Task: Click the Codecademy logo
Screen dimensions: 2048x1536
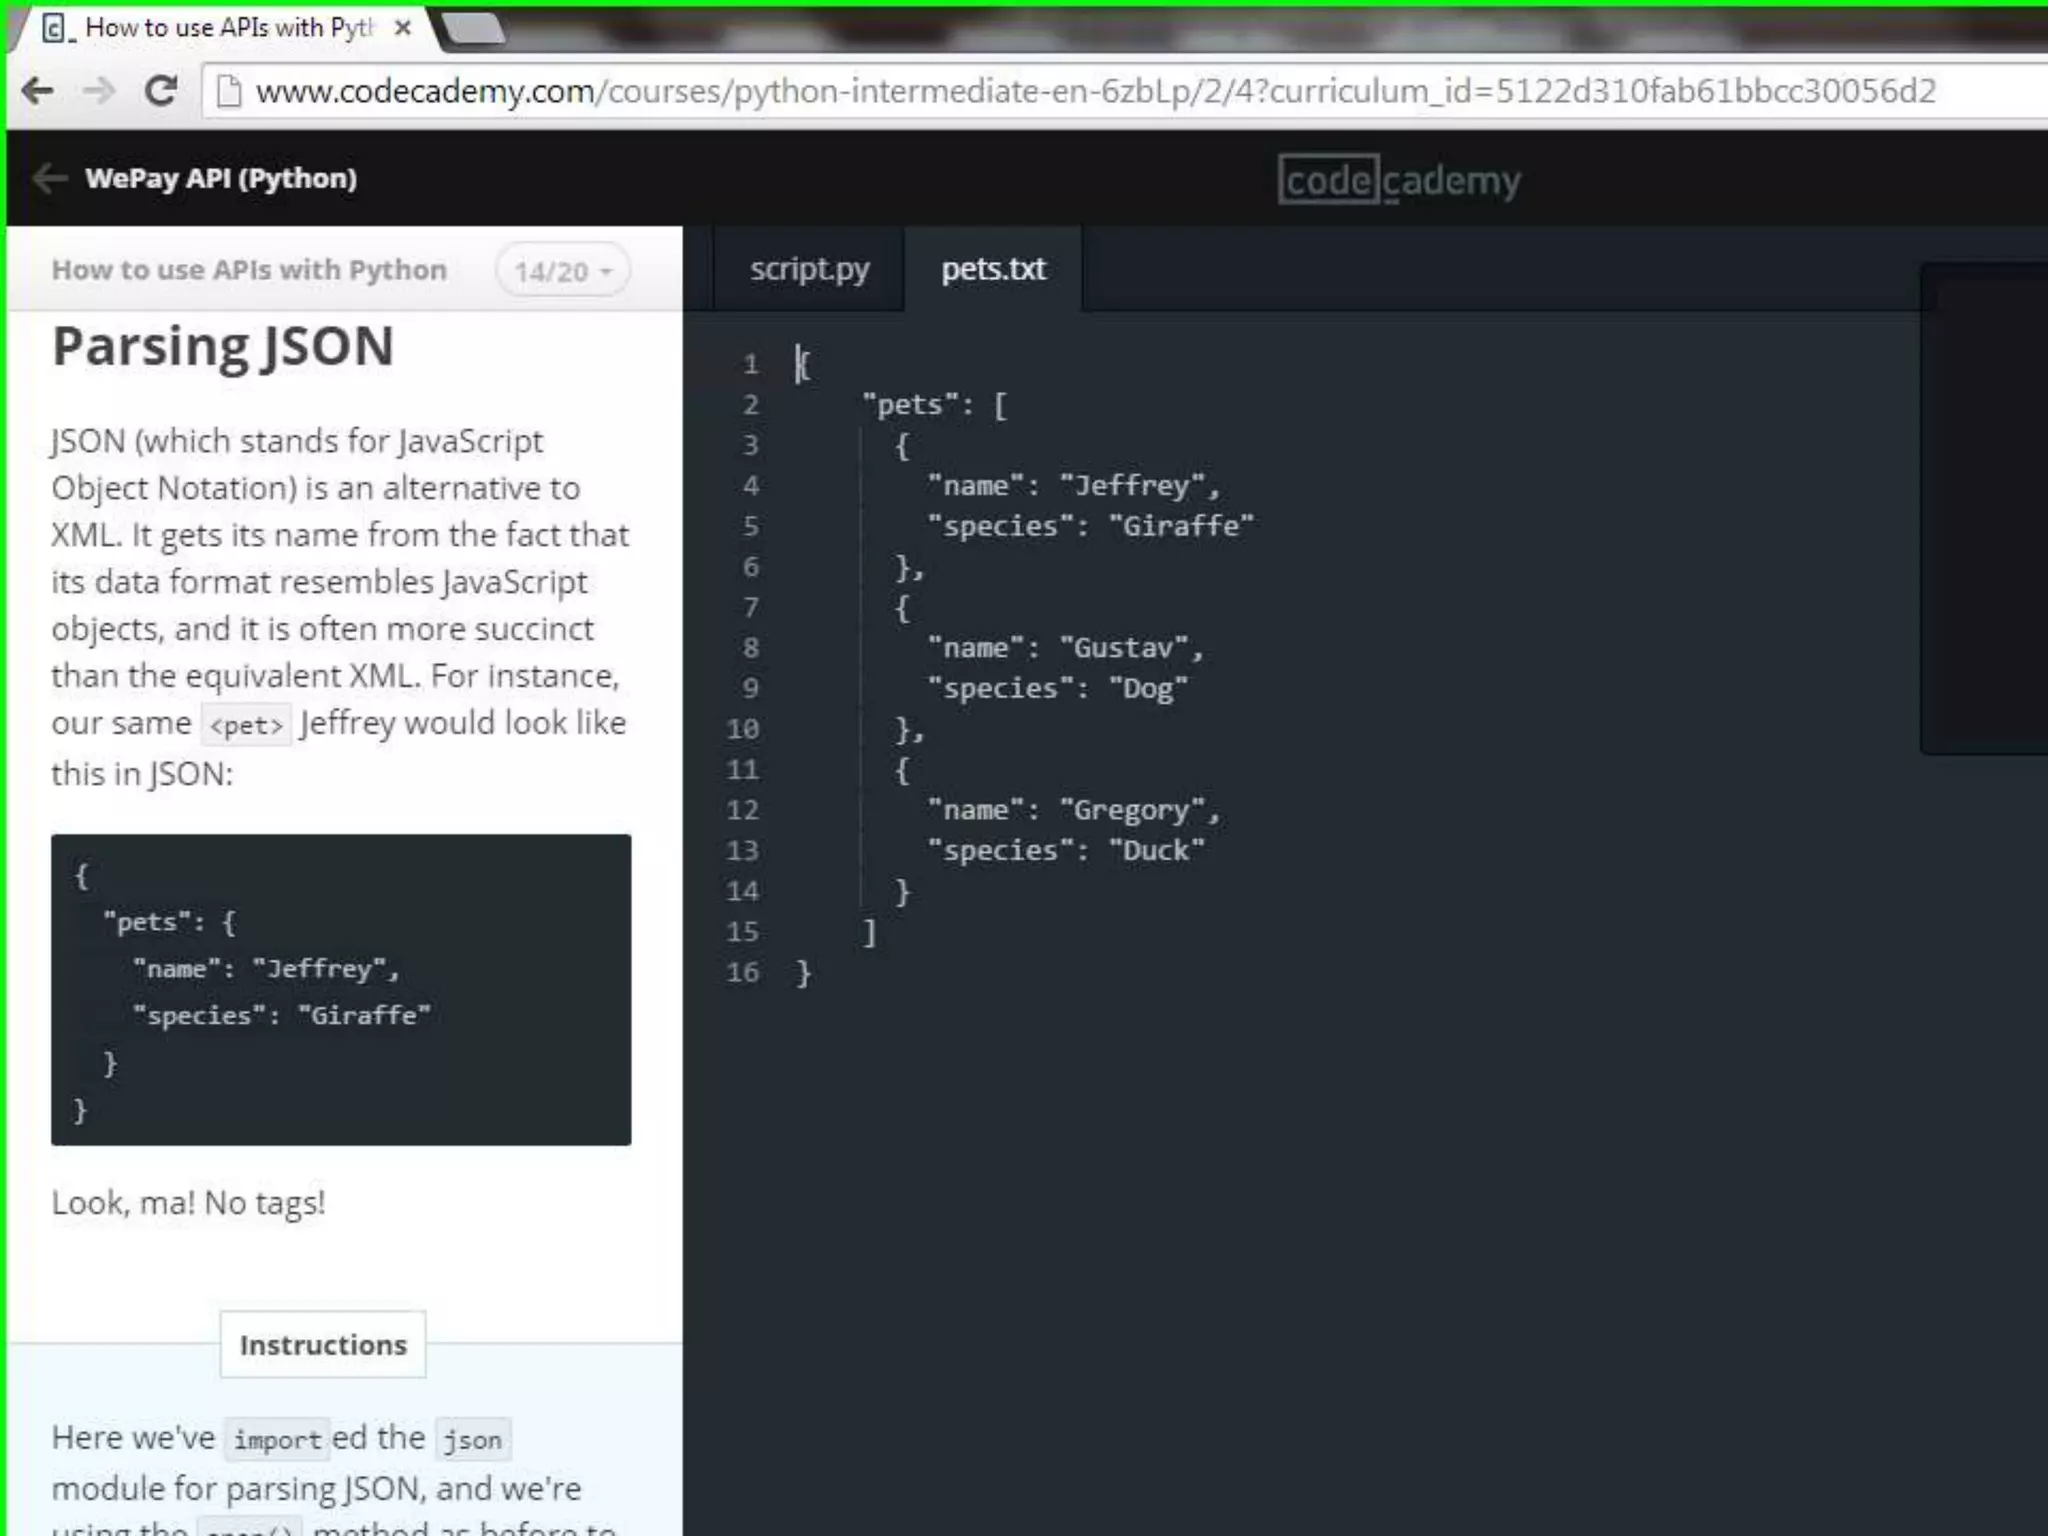Action: click(x=1399, y=180)
